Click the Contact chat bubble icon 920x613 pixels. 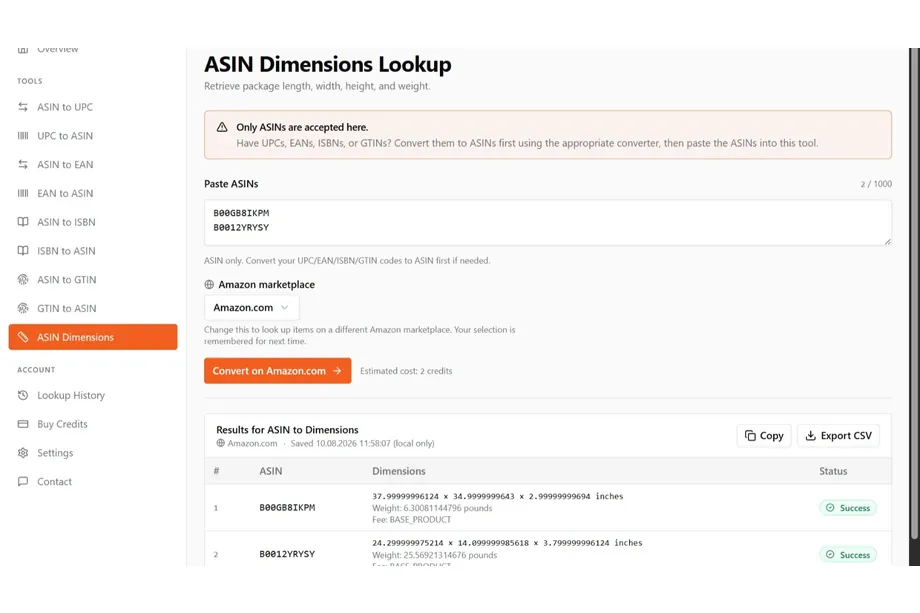click(x=23, y=481)
